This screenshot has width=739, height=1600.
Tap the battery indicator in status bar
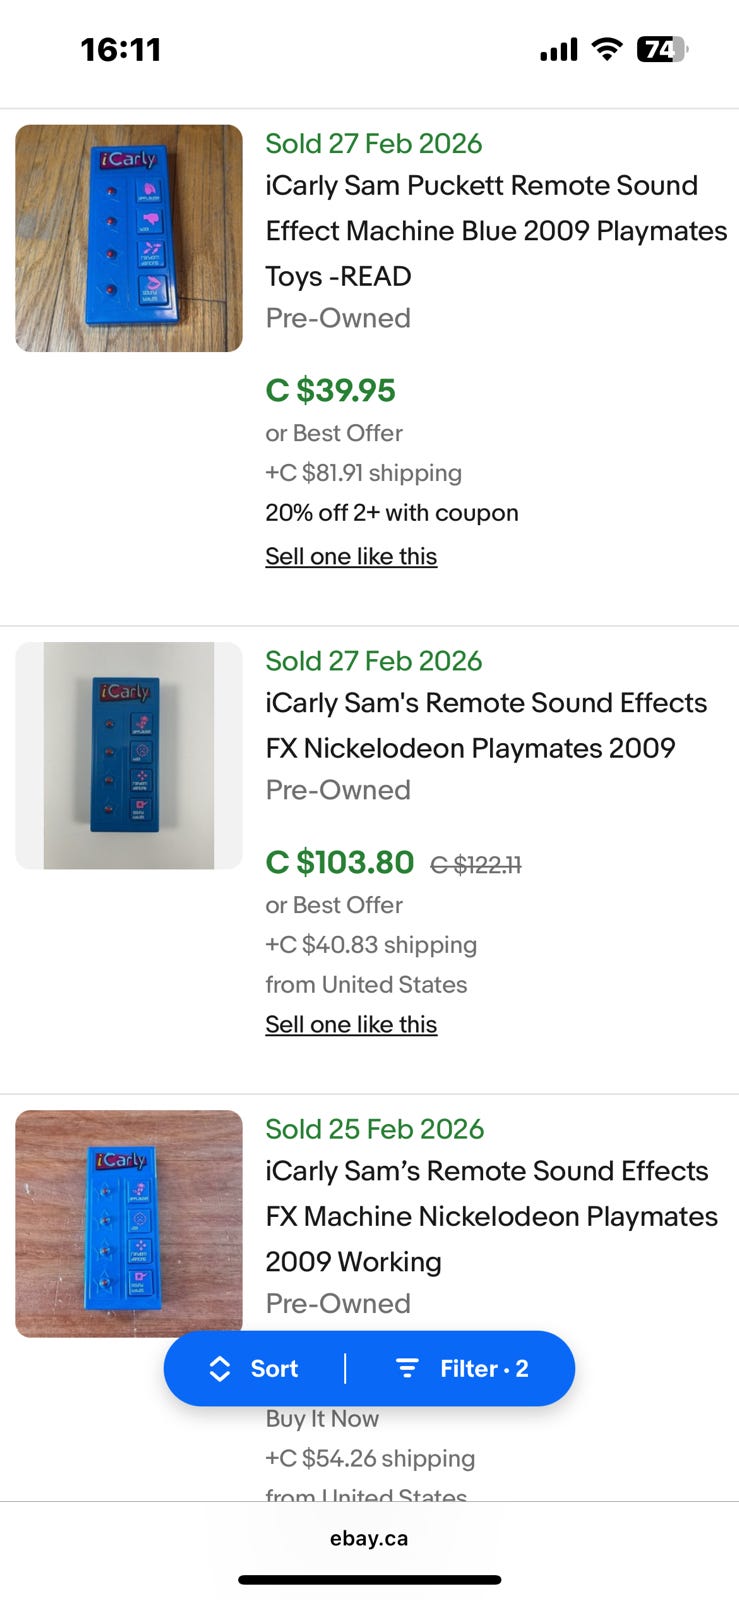[x=661, y=49]
